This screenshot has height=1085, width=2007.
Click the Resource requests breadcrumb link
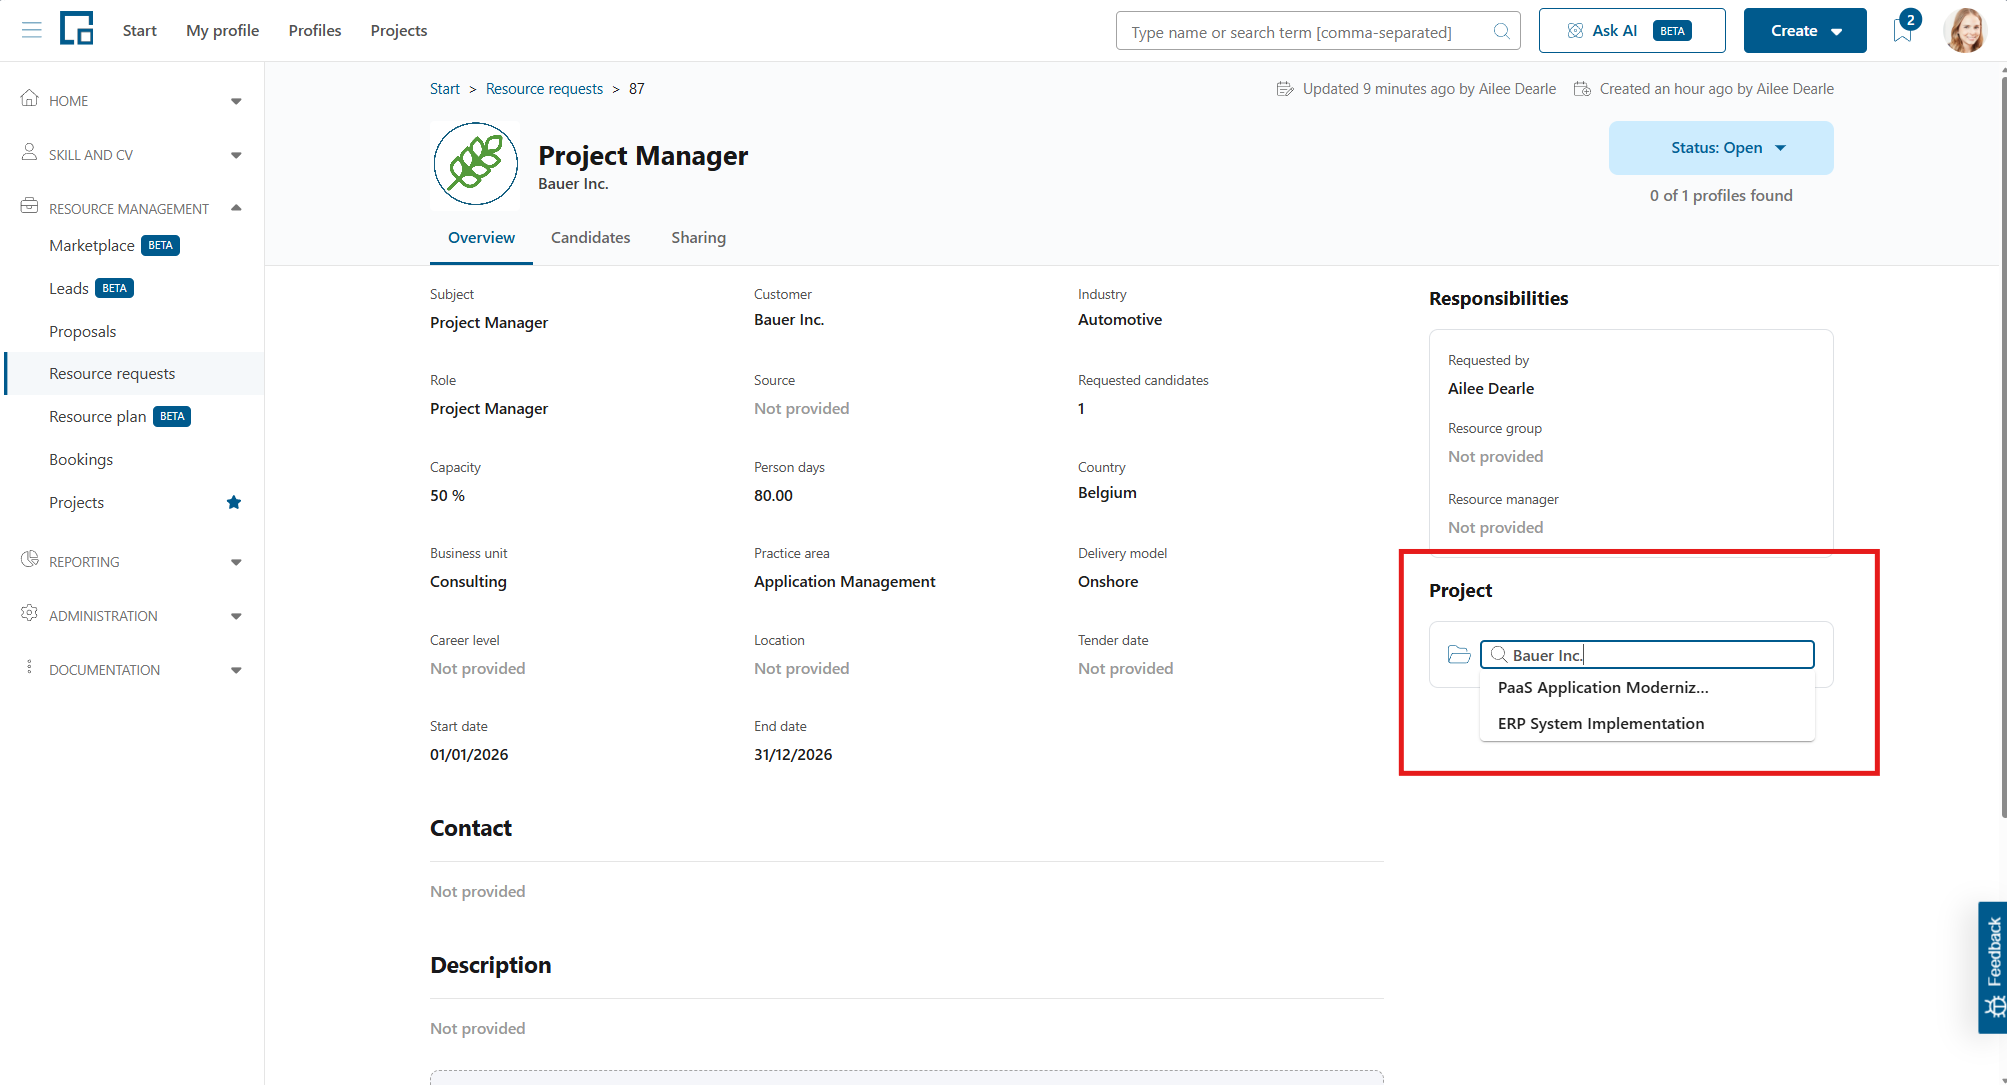pos(544,89)
